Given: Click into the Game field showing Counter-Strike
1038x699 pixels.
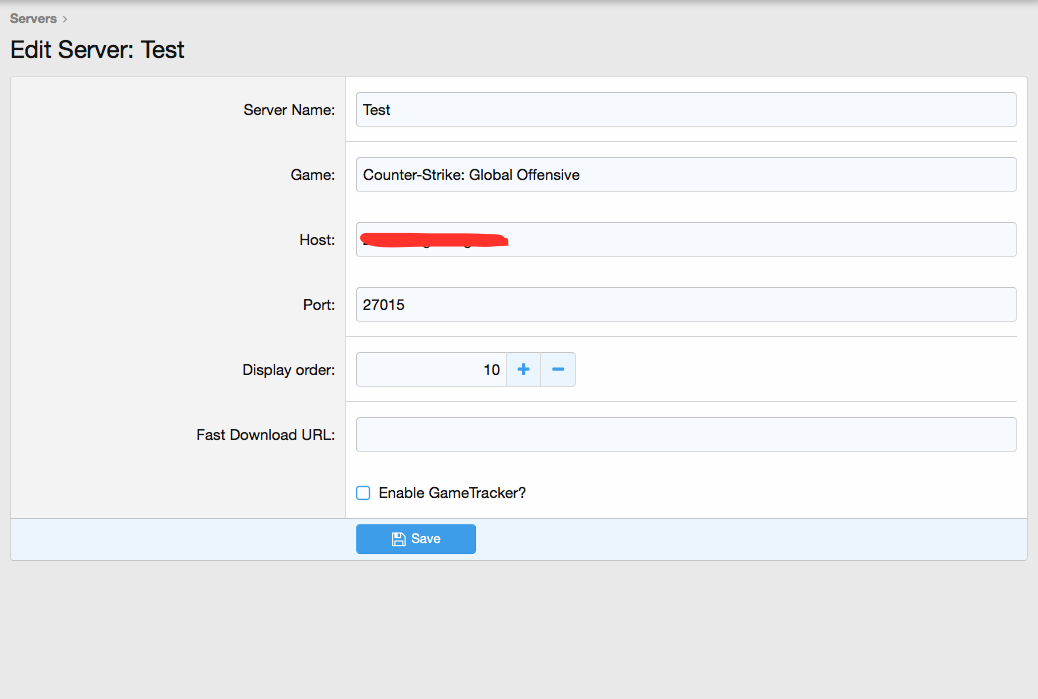Looking at the screenshot, I should pos(686,175).
